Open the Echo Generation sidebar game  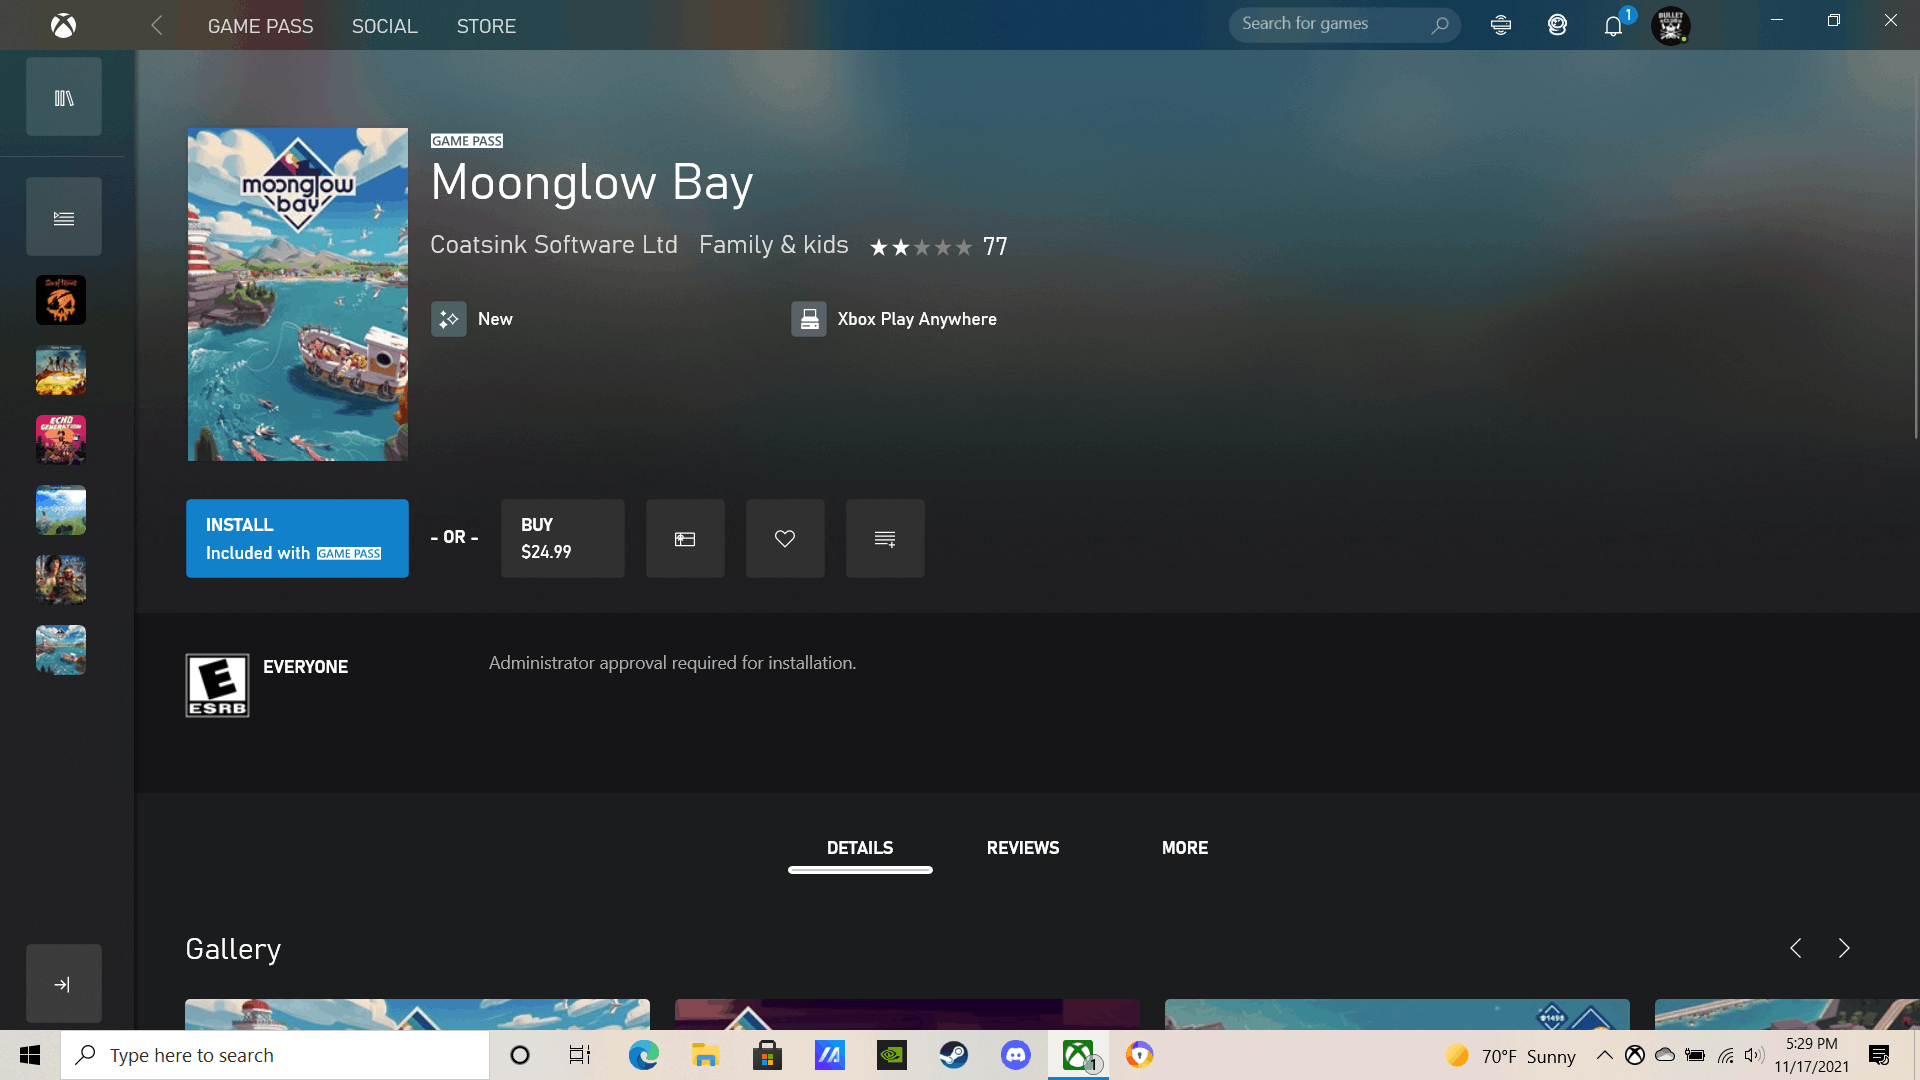[61, 440]
